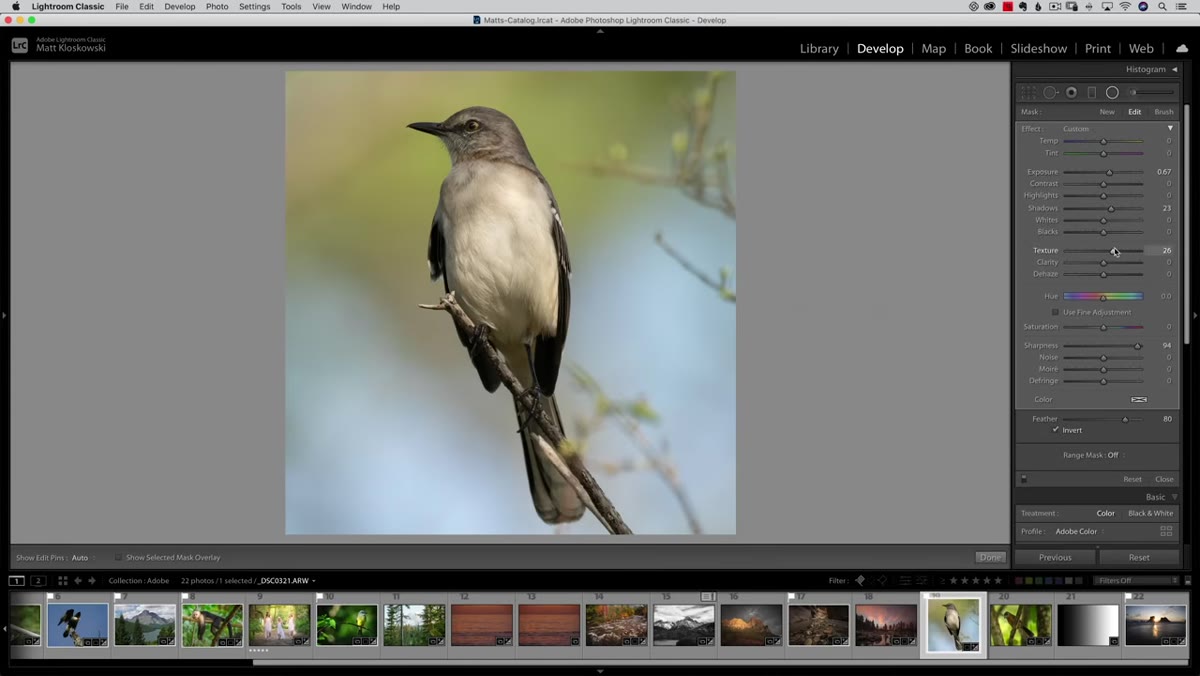This screenshot has width=1200, height=676.
Task: Switch mask mode to New
Action: (x=1107, y=112)
